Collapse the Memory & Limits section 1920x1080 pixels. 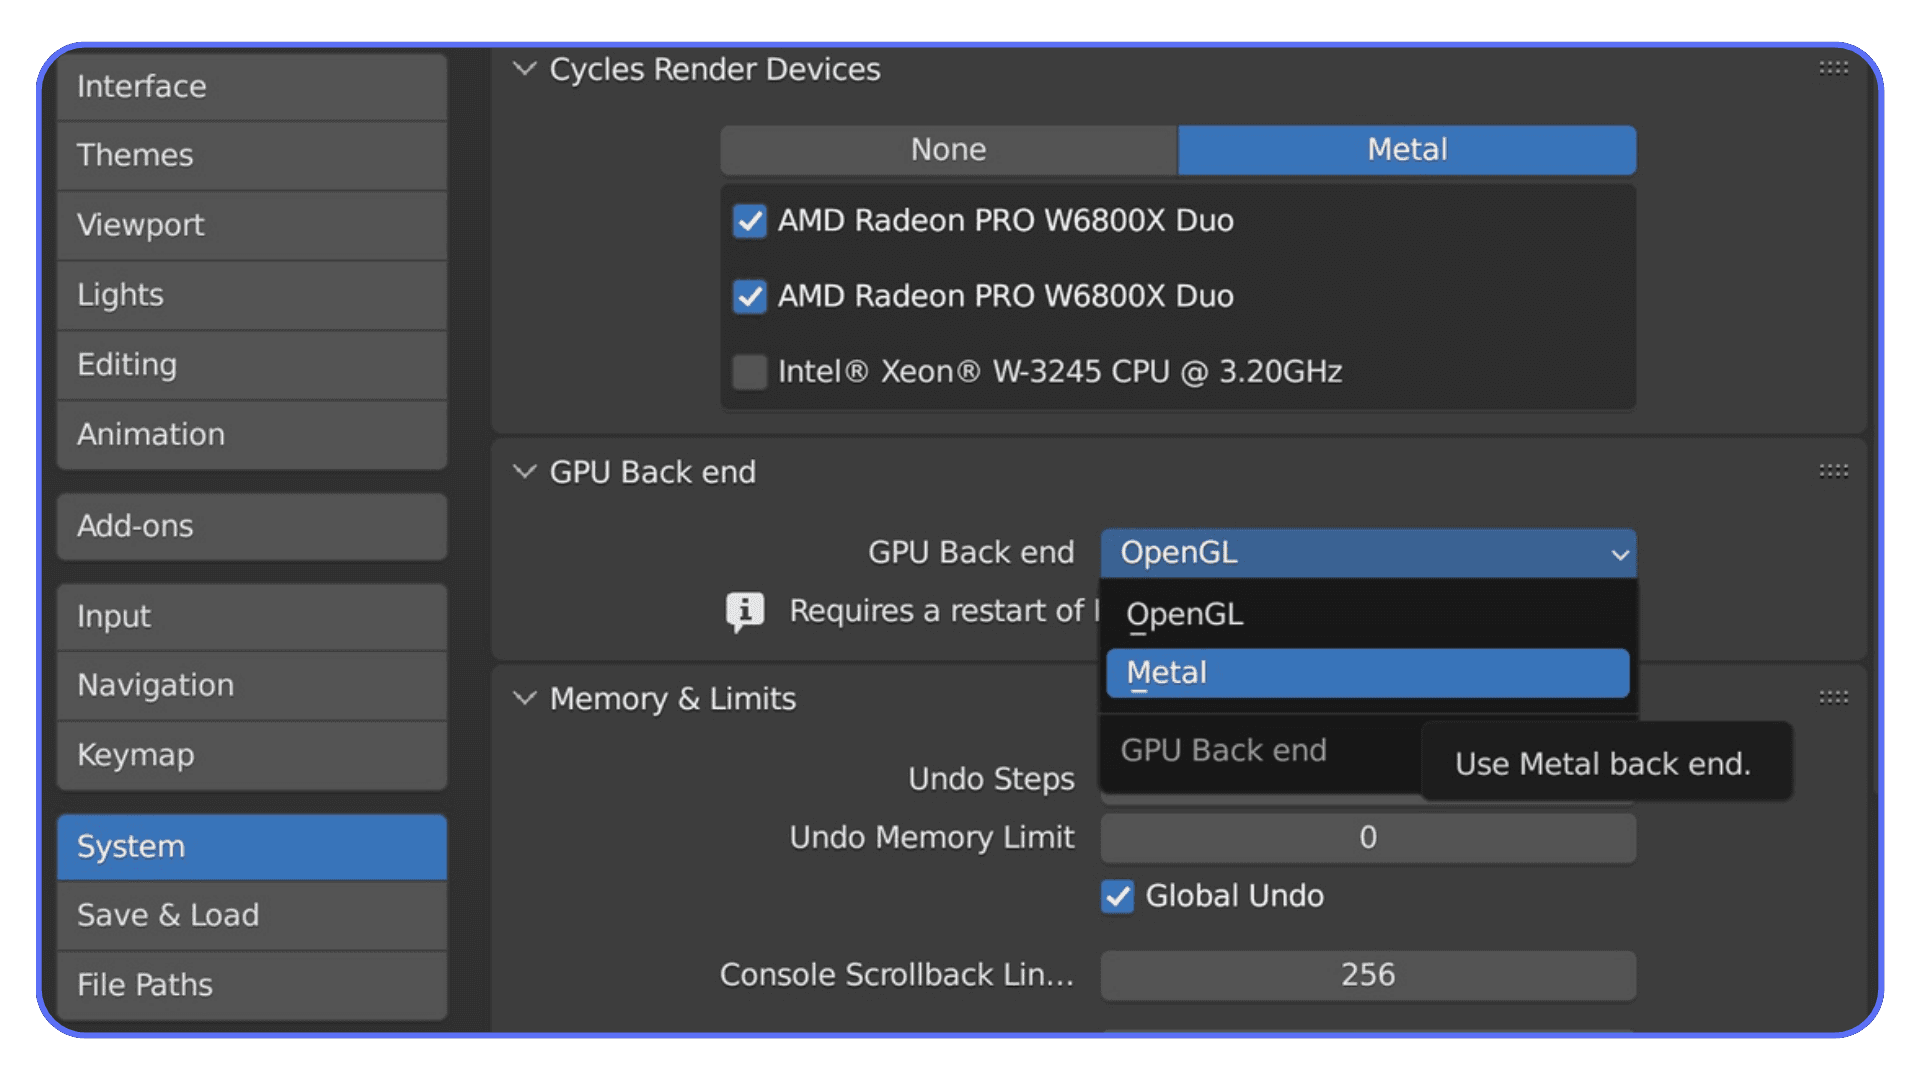[x=524, y=698]
